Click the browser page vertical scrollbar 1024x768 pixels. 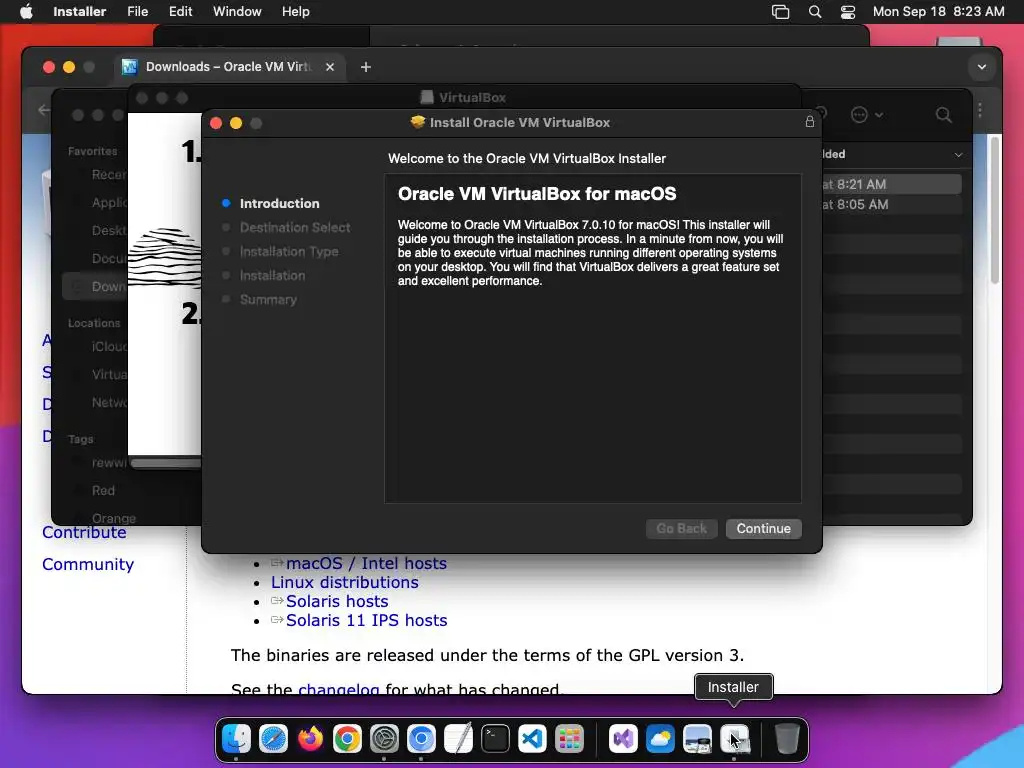click(x=995, y=209)
